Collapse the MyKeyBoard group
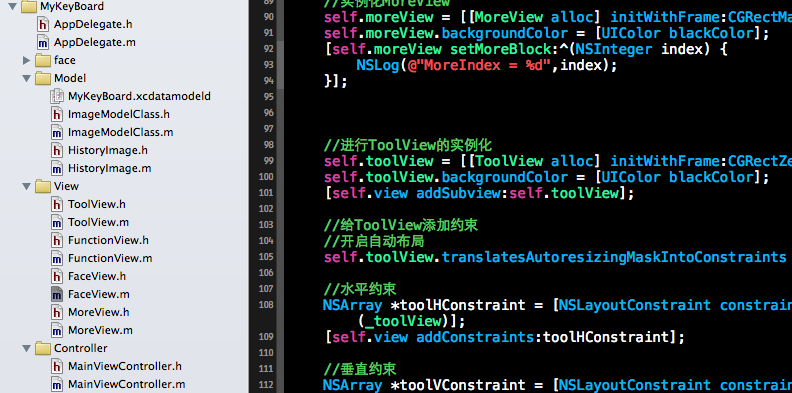792x393 pixels. (12, 7)
